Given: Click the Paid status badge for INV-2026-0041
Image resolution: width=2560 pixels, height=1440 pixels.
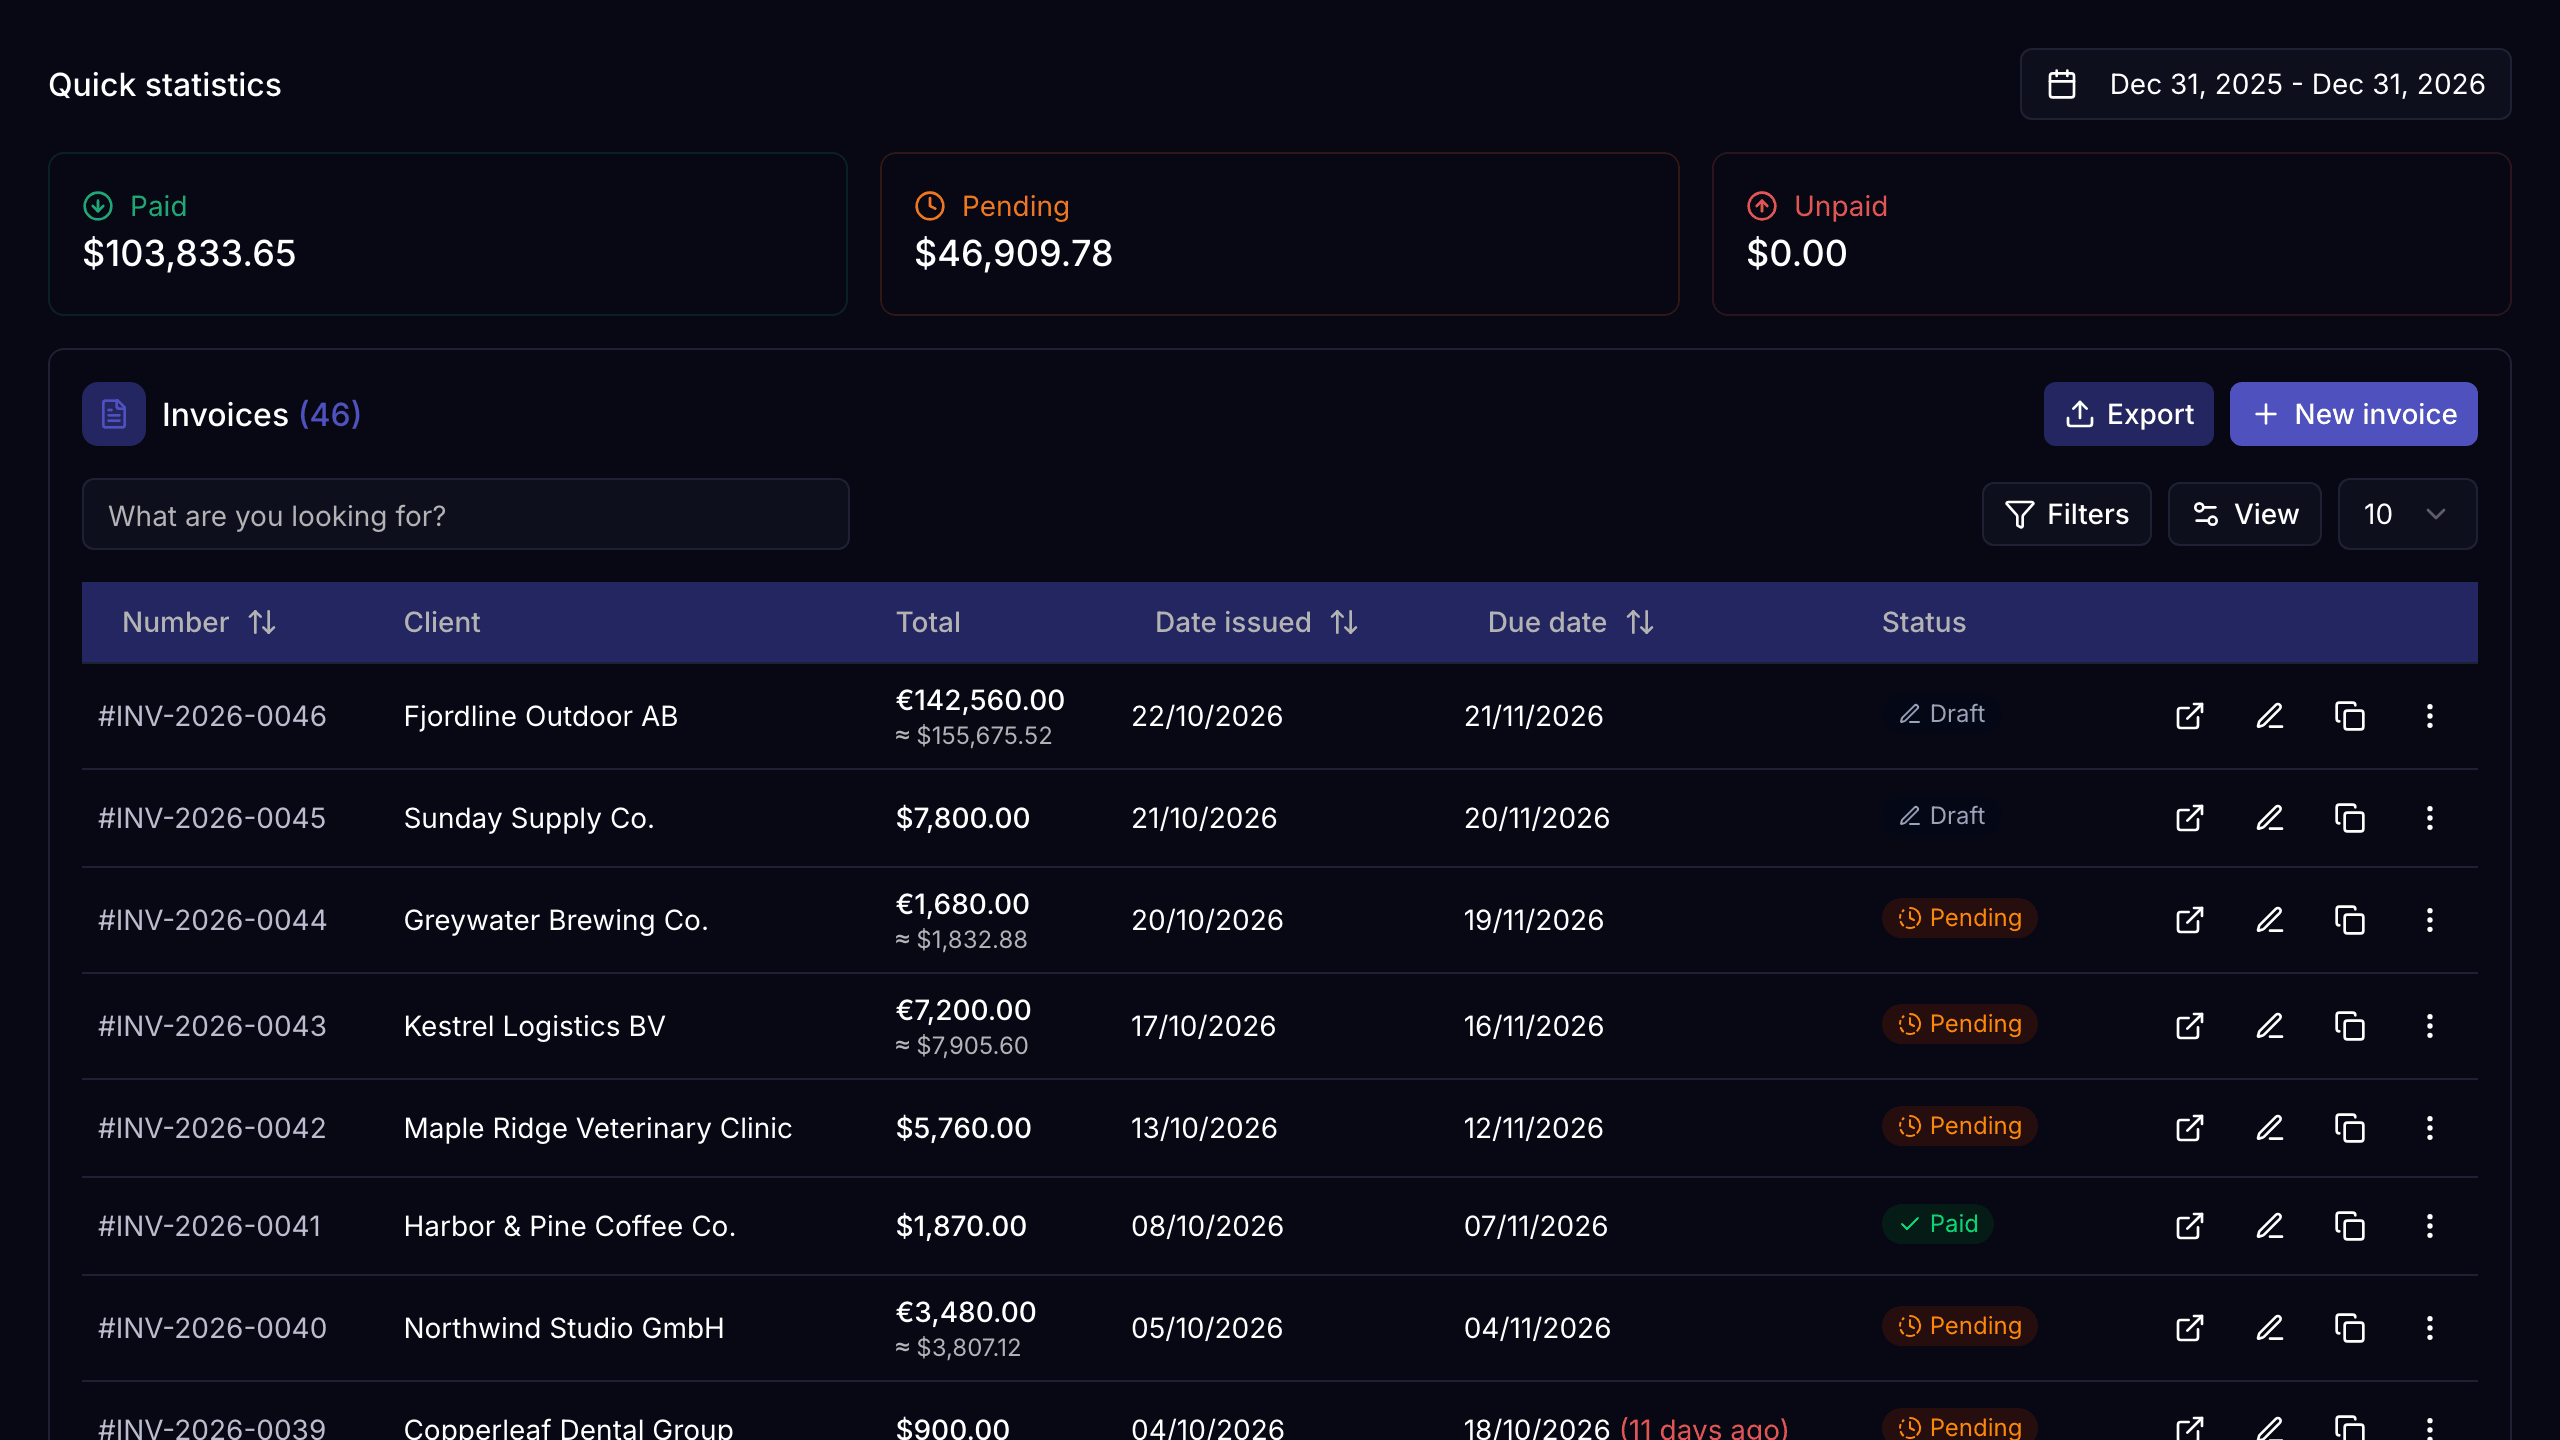Looking at the screenshot, I should (x=1938, y=1224).
